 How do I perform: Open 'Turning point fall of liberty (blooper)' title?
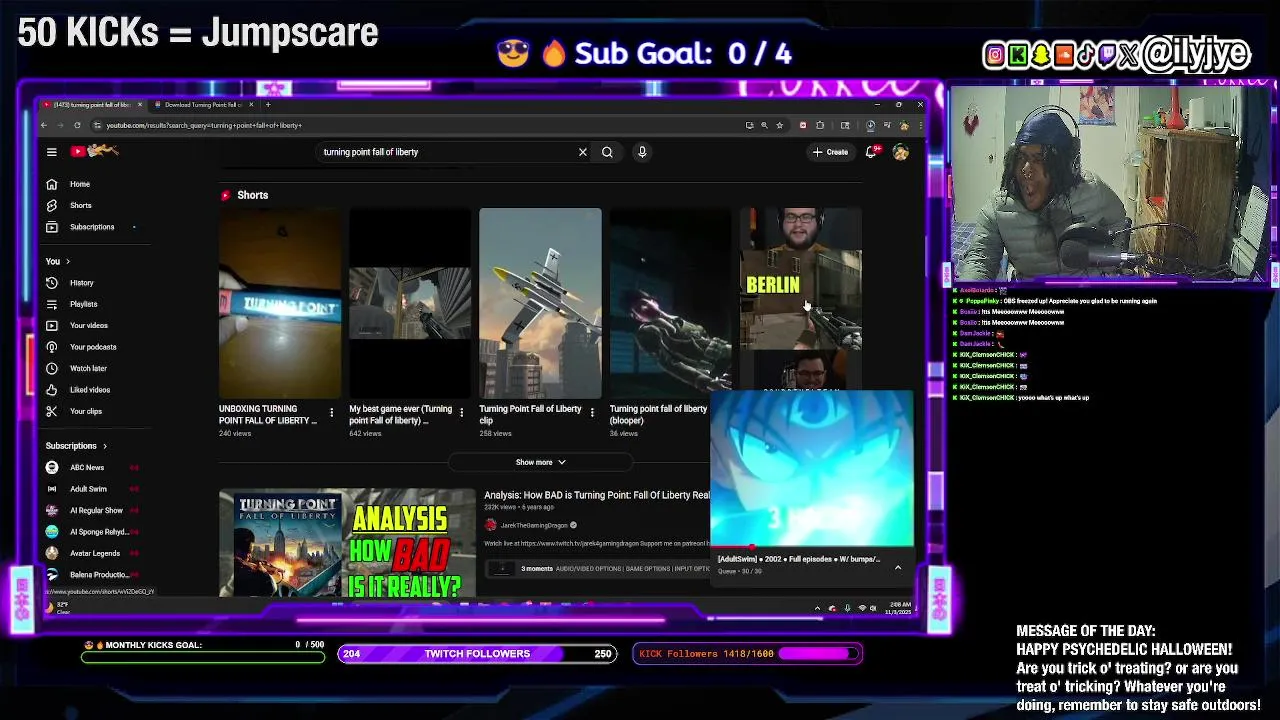pos(658,414)
